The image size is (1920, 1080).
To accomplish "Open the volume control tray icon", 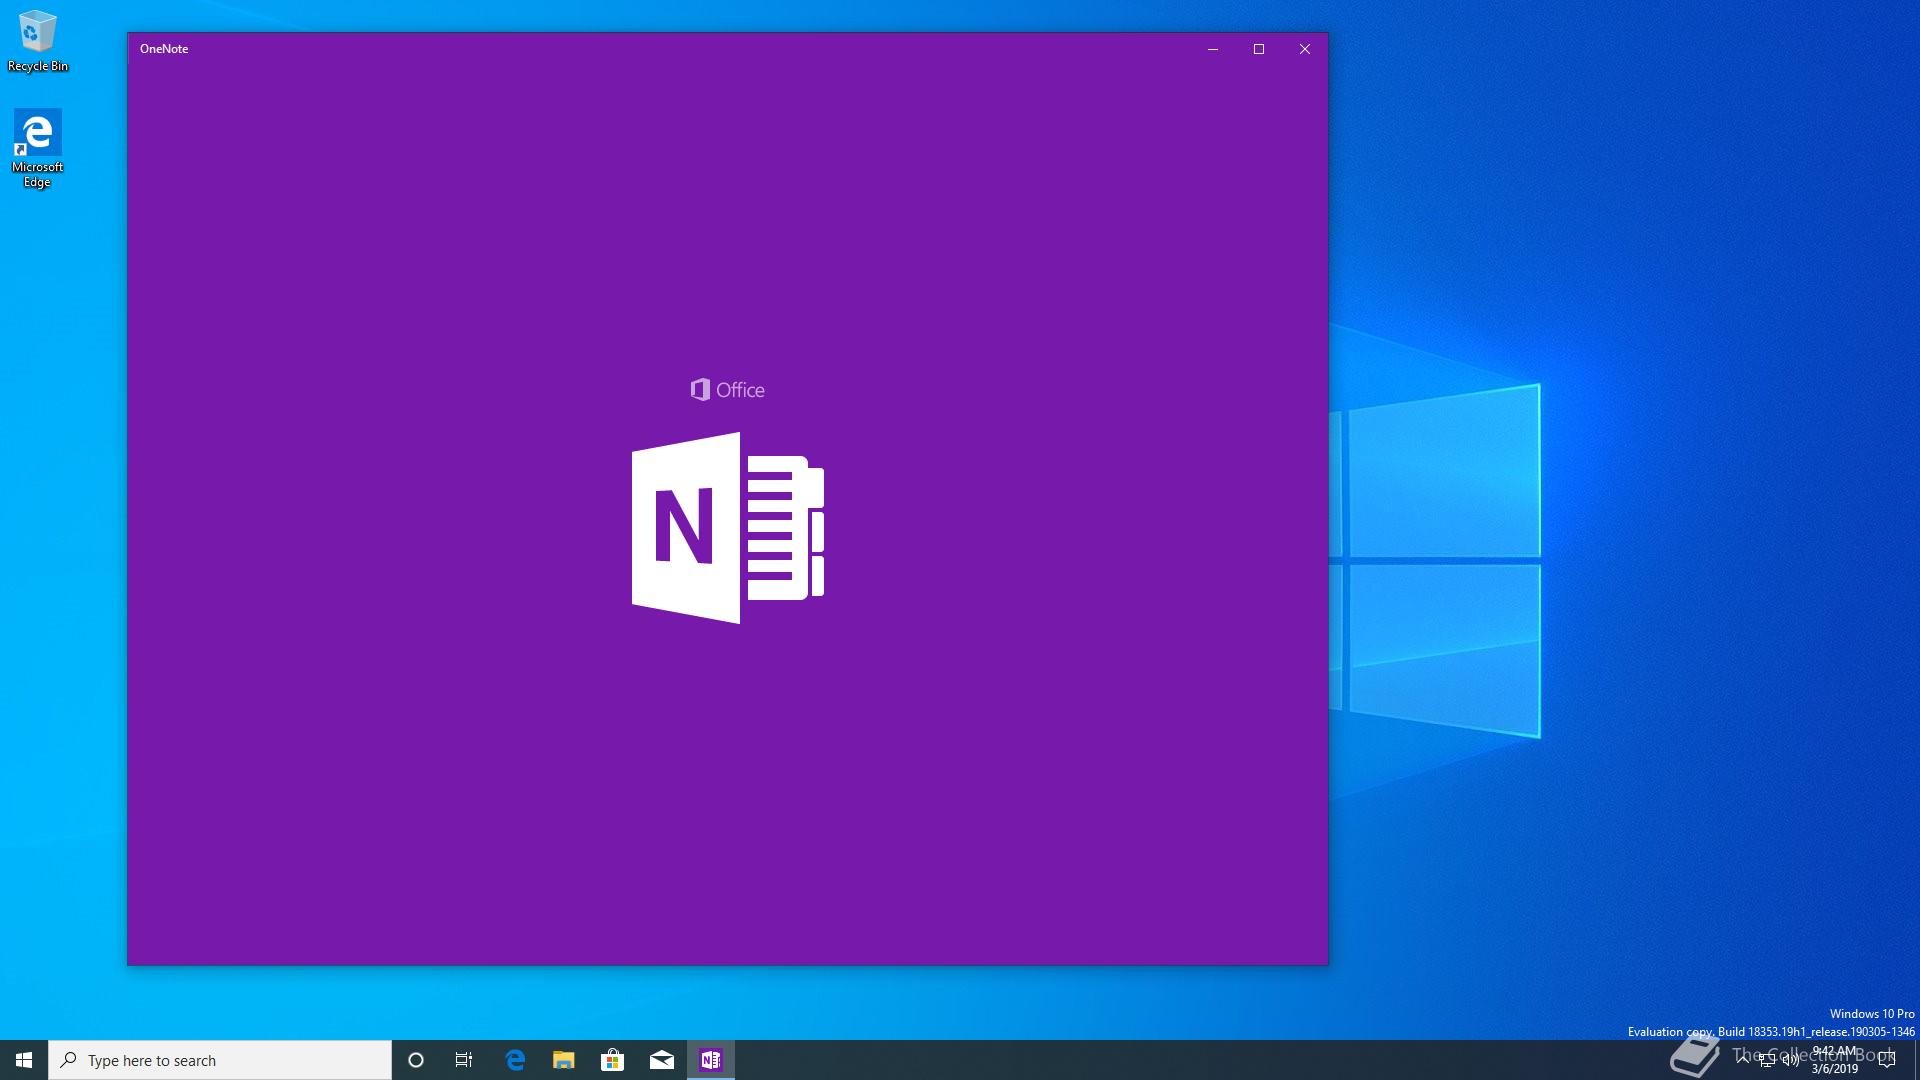I will pos(1791,1060).
